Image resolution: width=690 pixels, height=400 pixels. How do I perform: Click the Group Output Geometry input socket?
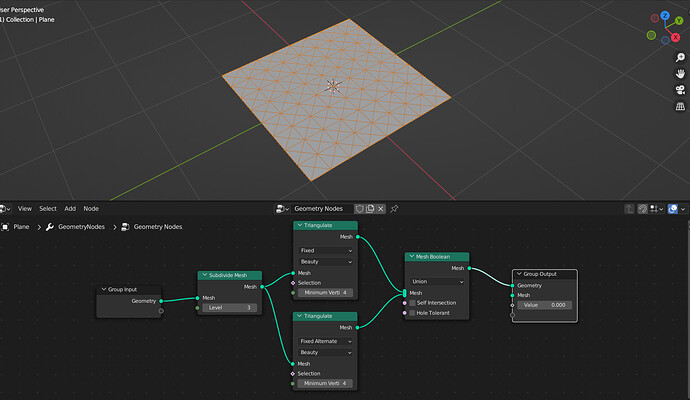[x=512, y=286]
